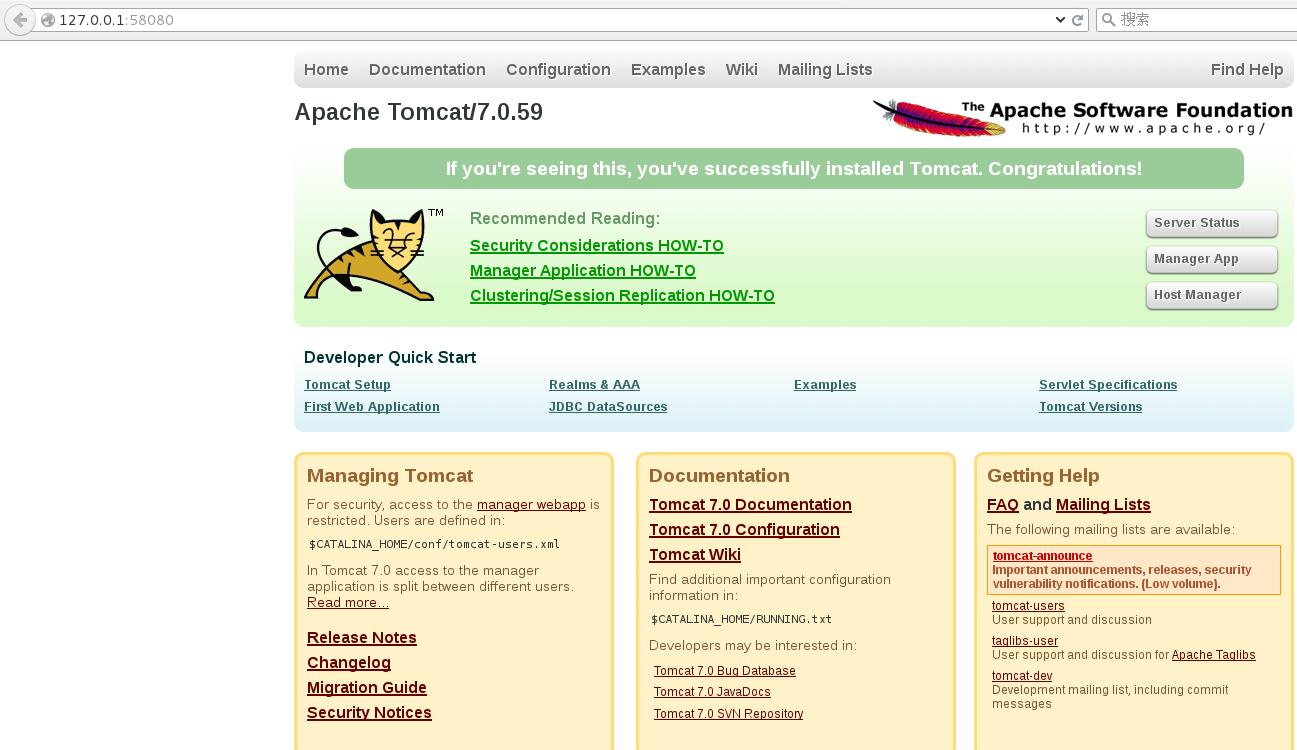Open the Documentation navigation item
Viewport: 1297px width, 750px height.
(x=427, y=70)
